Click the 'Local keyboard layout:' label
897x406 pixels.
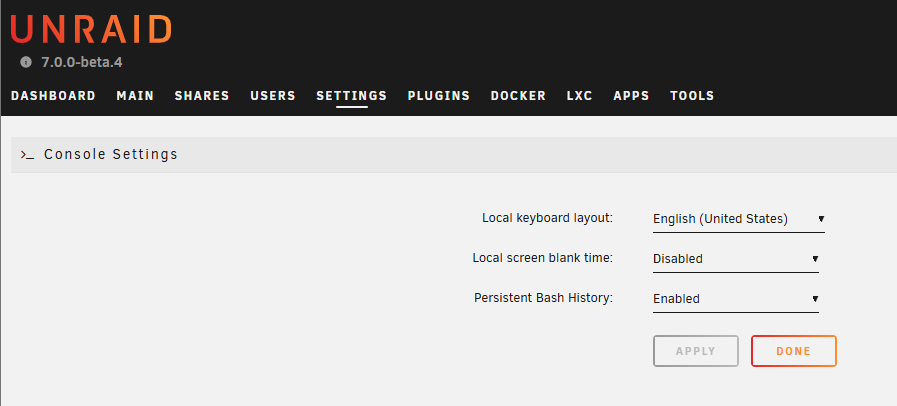coord(547,218)
